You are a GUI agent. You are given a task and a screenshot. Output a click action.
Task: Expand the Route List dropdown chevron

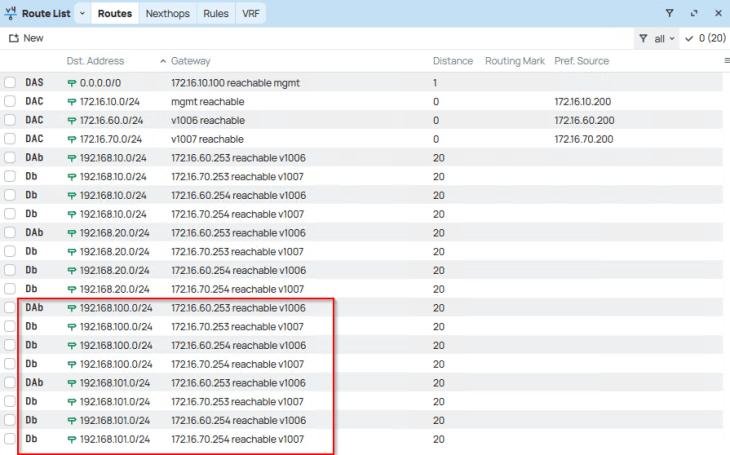[82, 14]
